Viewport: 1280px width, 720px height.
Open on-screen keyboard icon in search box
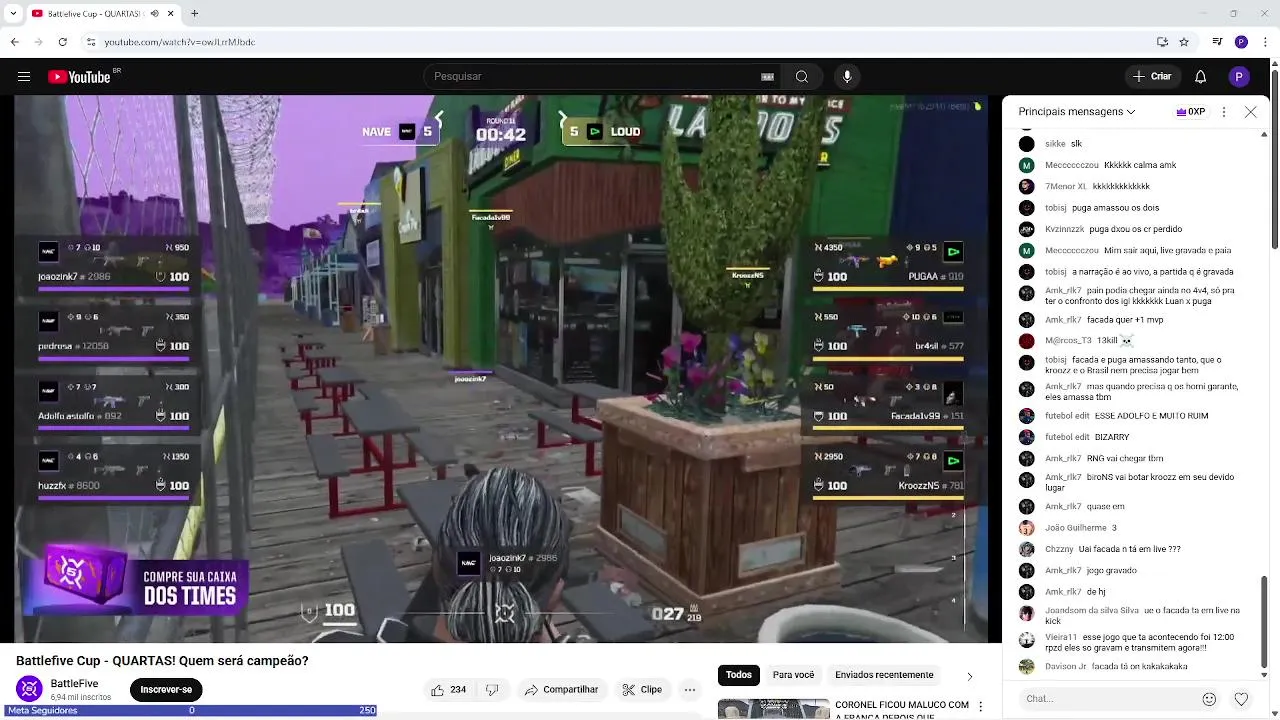click(x=767, y=77)
